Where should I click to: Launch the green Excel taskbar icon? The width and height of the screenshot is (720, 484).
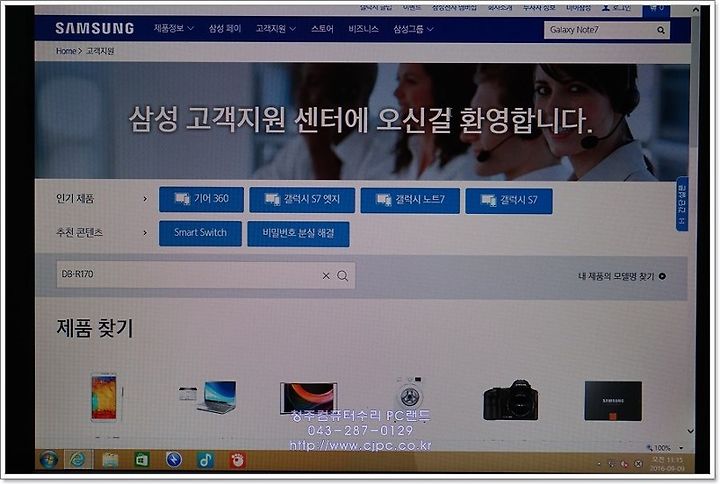pyautogui.click(x=142, y=460)
